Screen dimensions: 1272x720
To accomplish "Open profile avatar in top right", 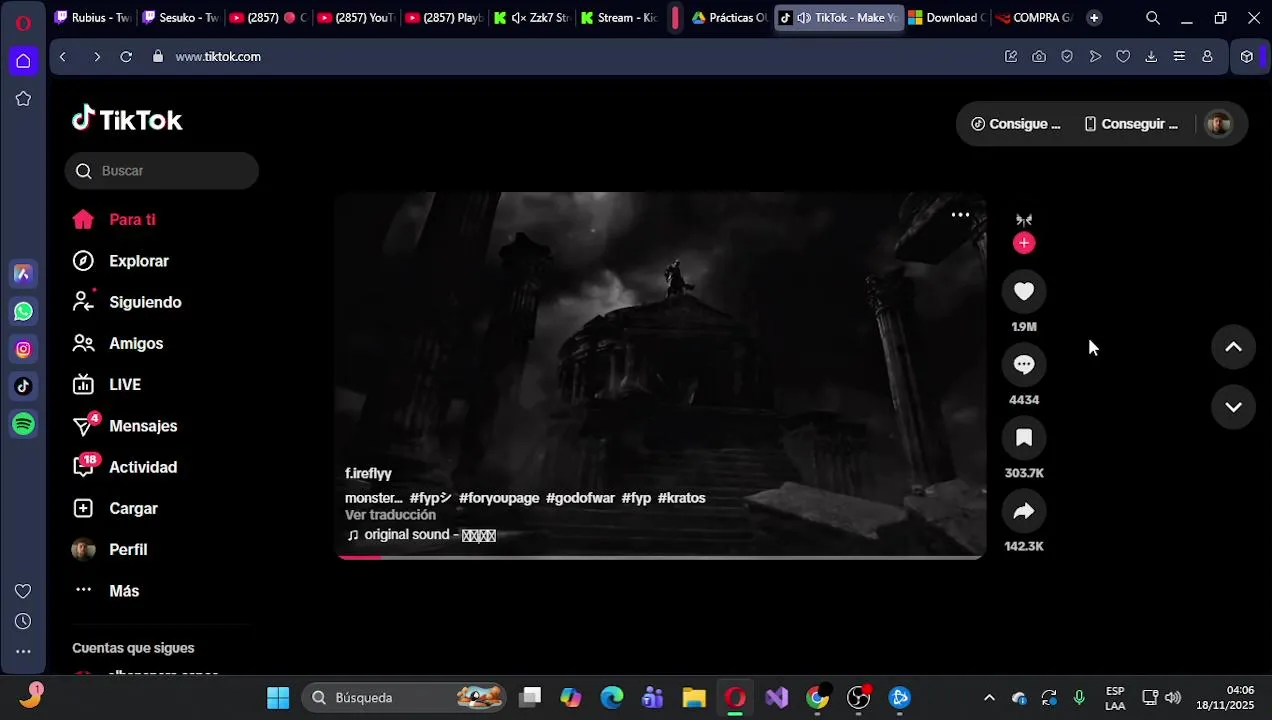I will (1218, 124).
